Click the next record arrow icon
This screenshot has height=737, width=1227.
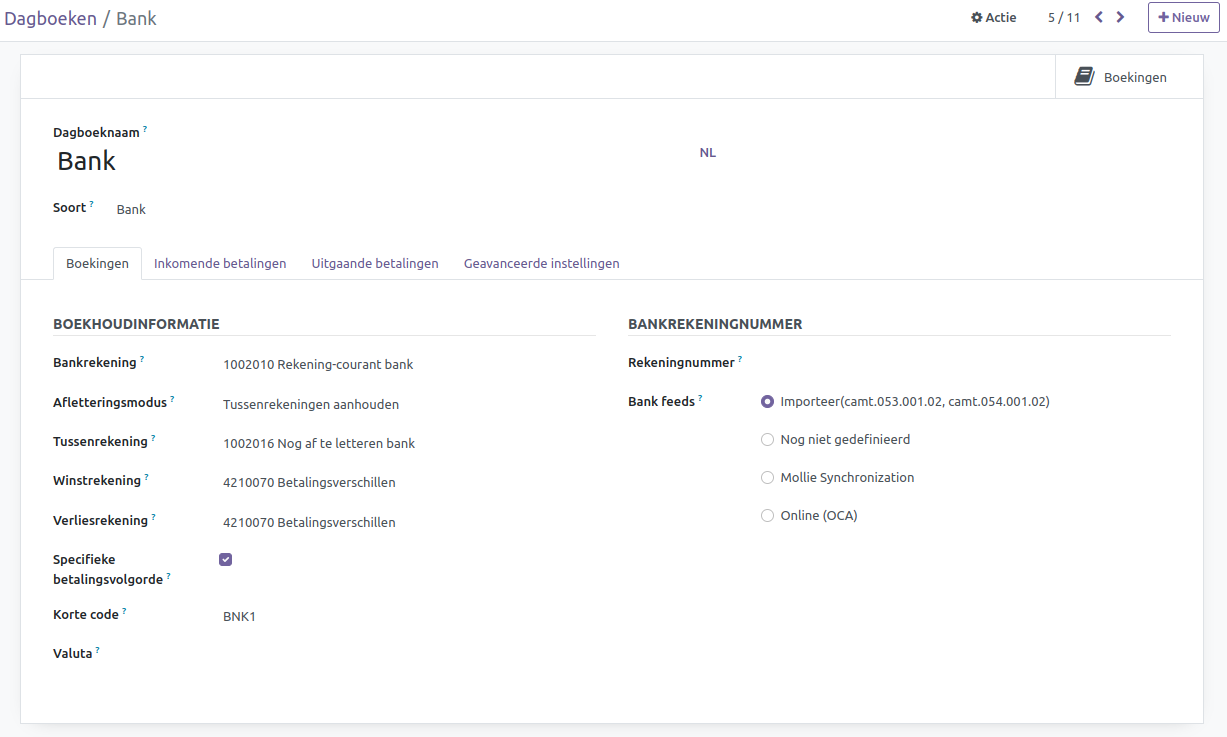pos(1120,17)
